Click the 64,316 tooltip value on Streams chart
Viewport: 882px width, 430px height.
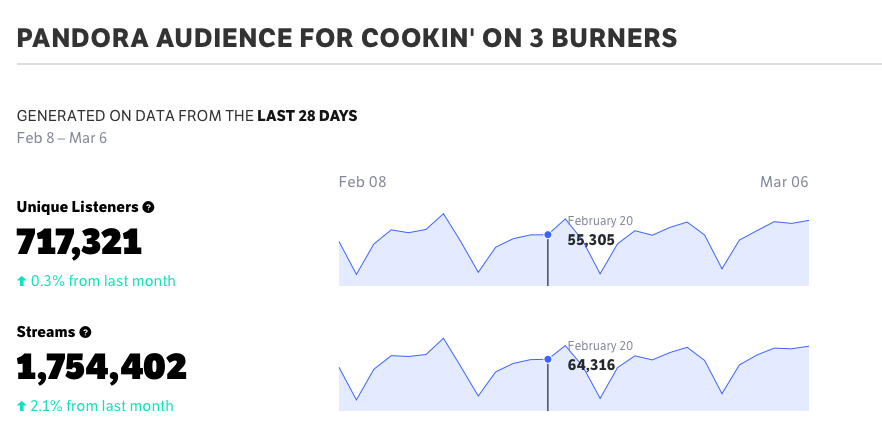(x=591, y=365)
